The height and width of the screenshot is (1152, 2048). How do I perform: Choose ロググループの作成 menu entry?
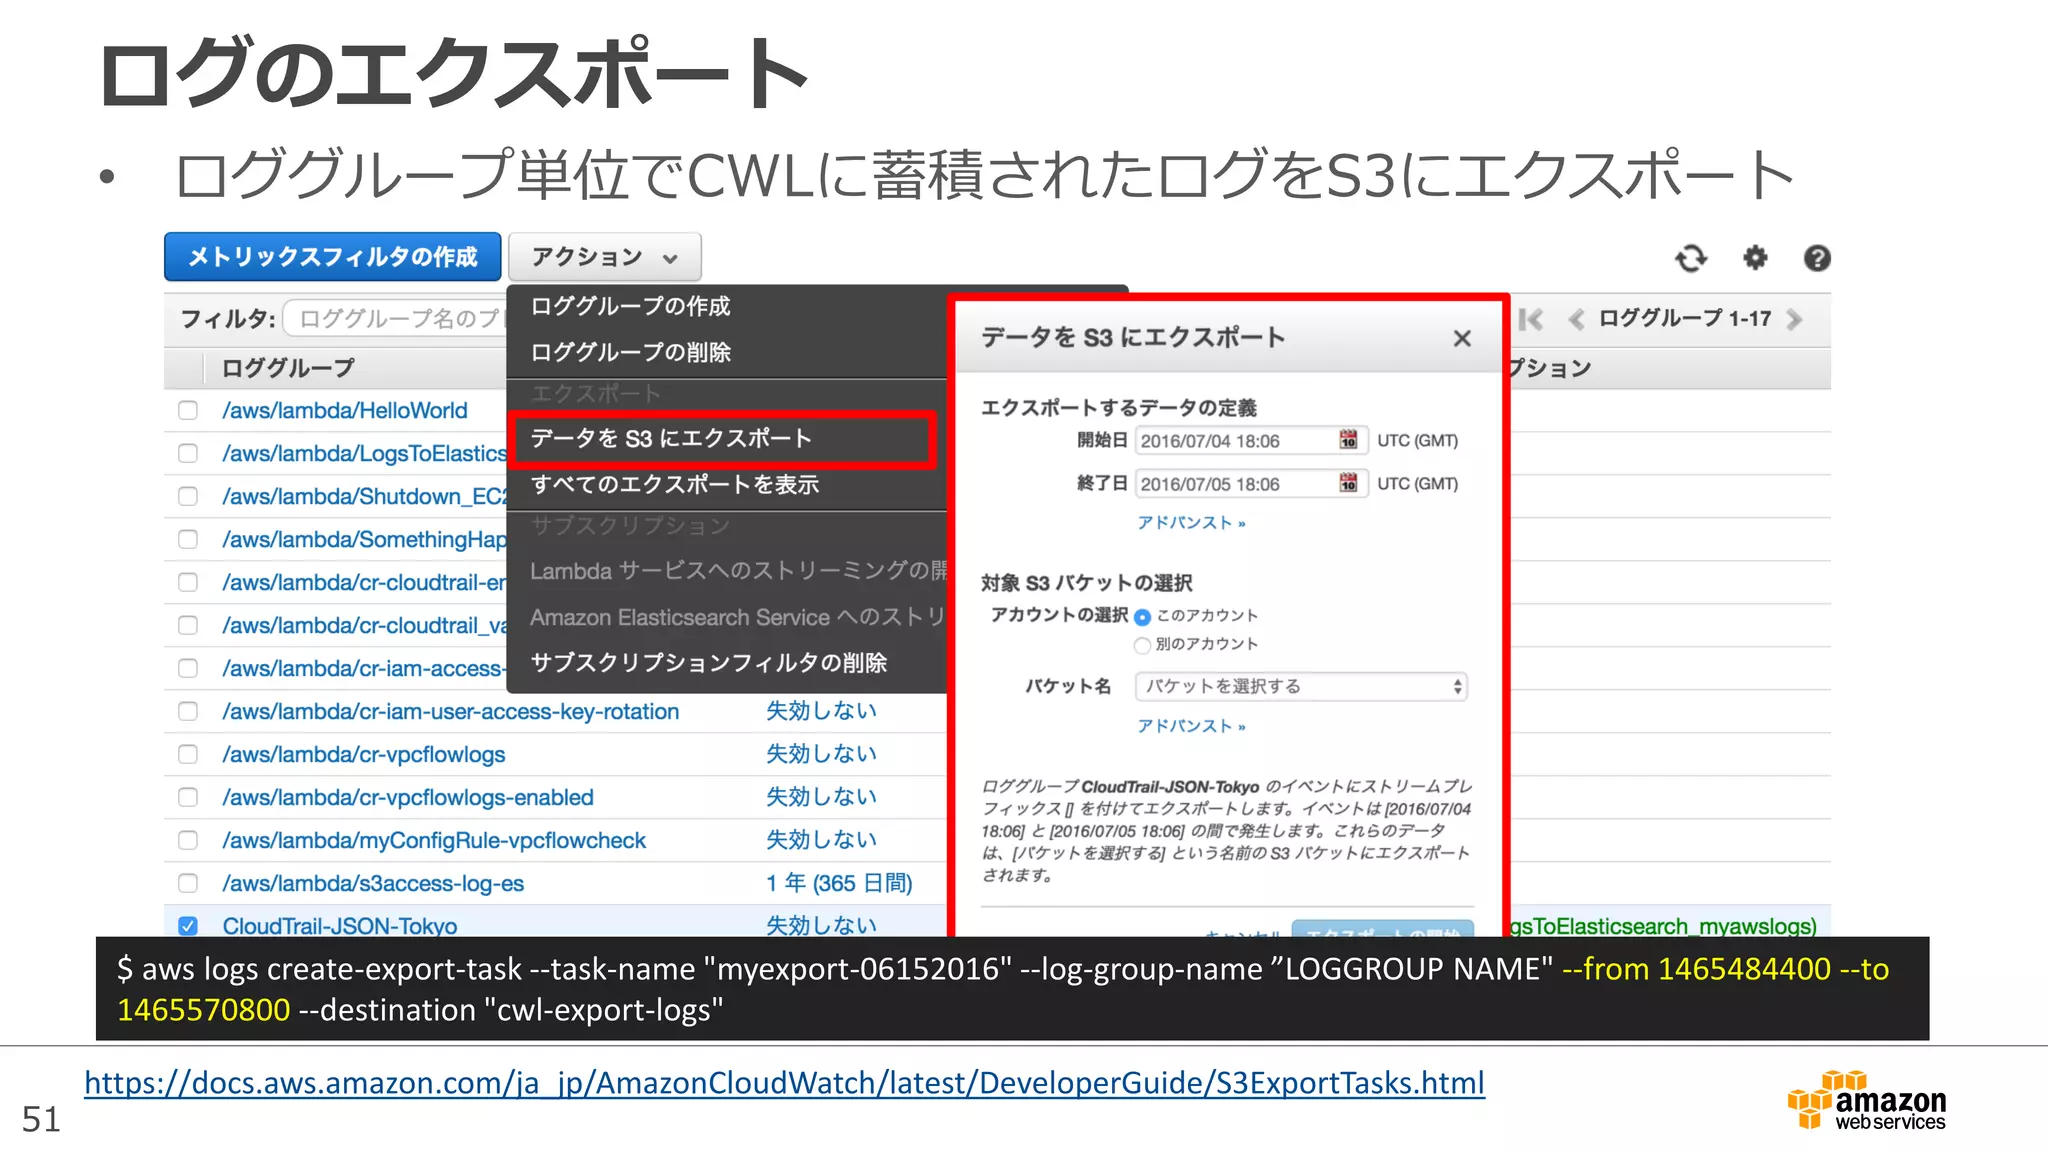coord(630,306)
